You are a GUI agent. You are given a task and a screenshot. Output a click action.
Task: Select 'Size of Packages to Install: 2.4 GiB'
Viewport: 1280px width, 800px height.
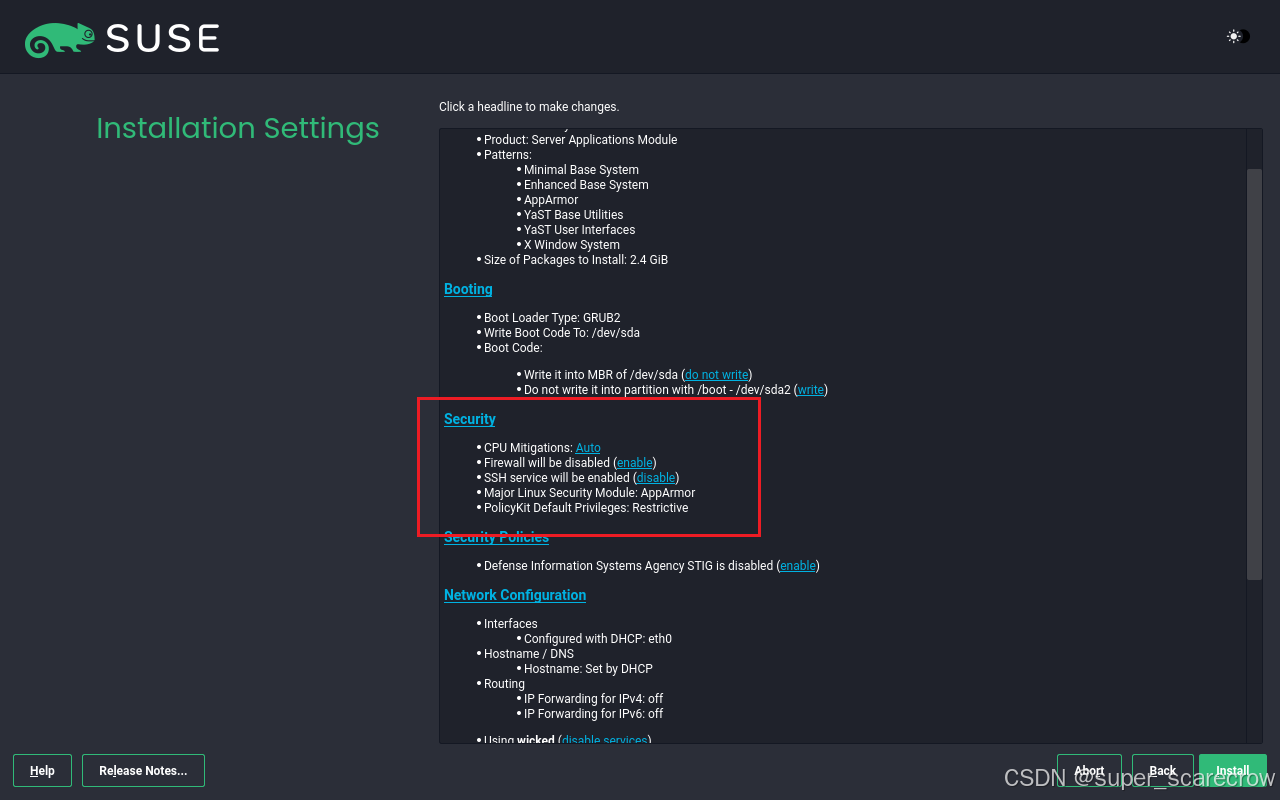click(x=576, y=260)
